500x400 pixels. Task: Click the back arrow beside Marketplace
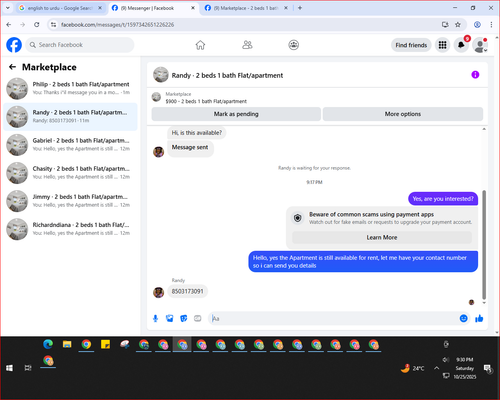pos(12,67)
